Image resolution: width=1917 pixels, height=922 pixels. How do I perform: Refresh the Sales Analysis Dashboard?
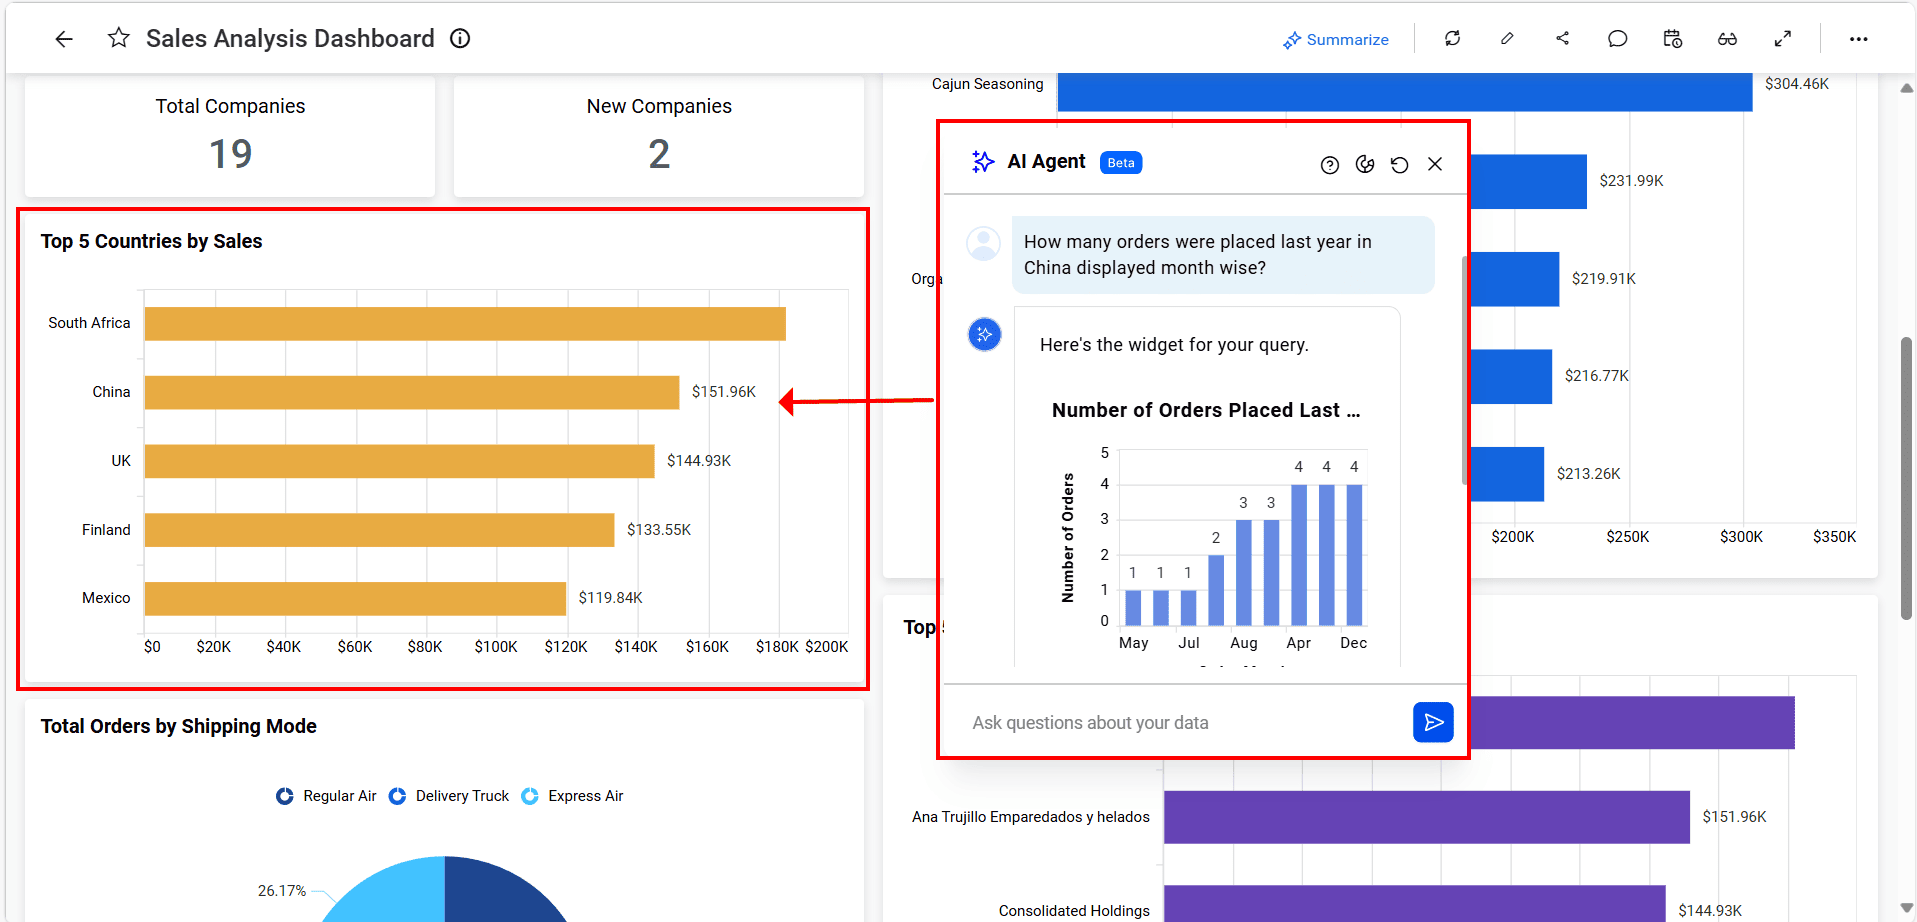click(x=1452, y=38)
